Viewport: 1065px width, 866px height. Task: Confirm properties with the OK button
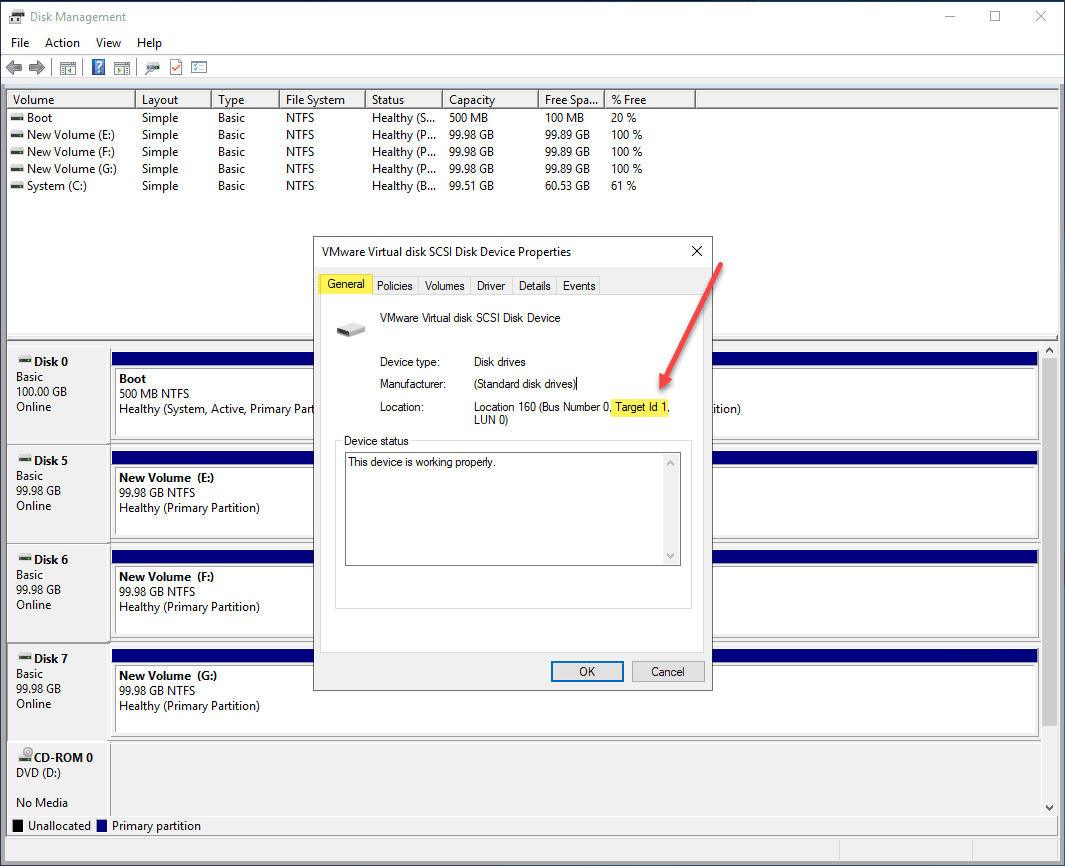[x=587, y=671]
